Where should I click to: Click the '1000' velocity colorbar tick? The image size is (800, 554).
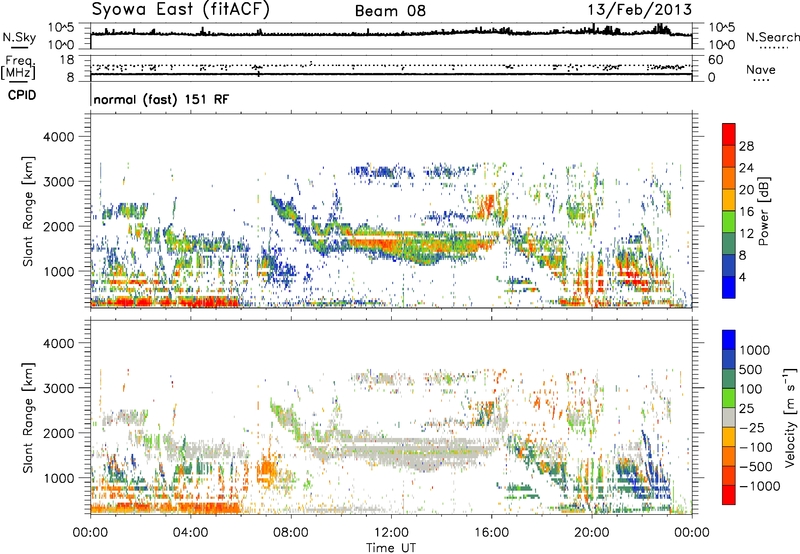pyautogui.click(x=755, y=350)
